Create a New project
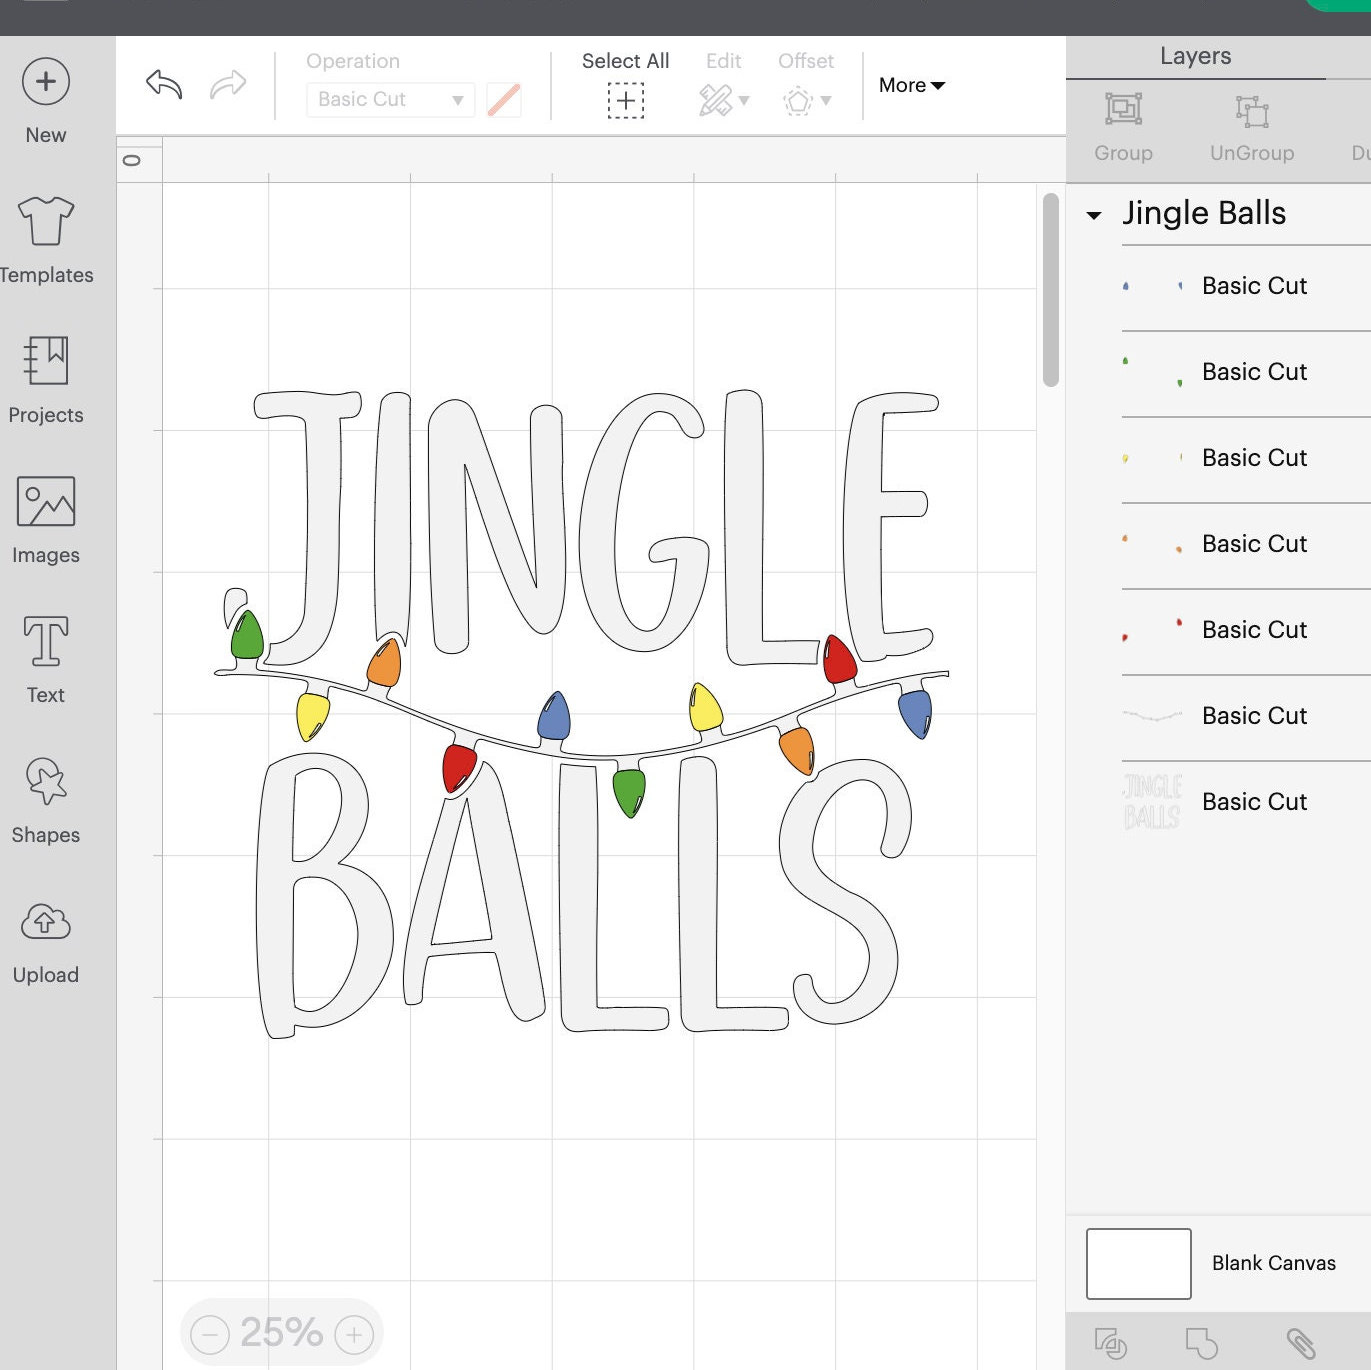This screenshot has height=1370, width=1371. (x=45, y=95)
